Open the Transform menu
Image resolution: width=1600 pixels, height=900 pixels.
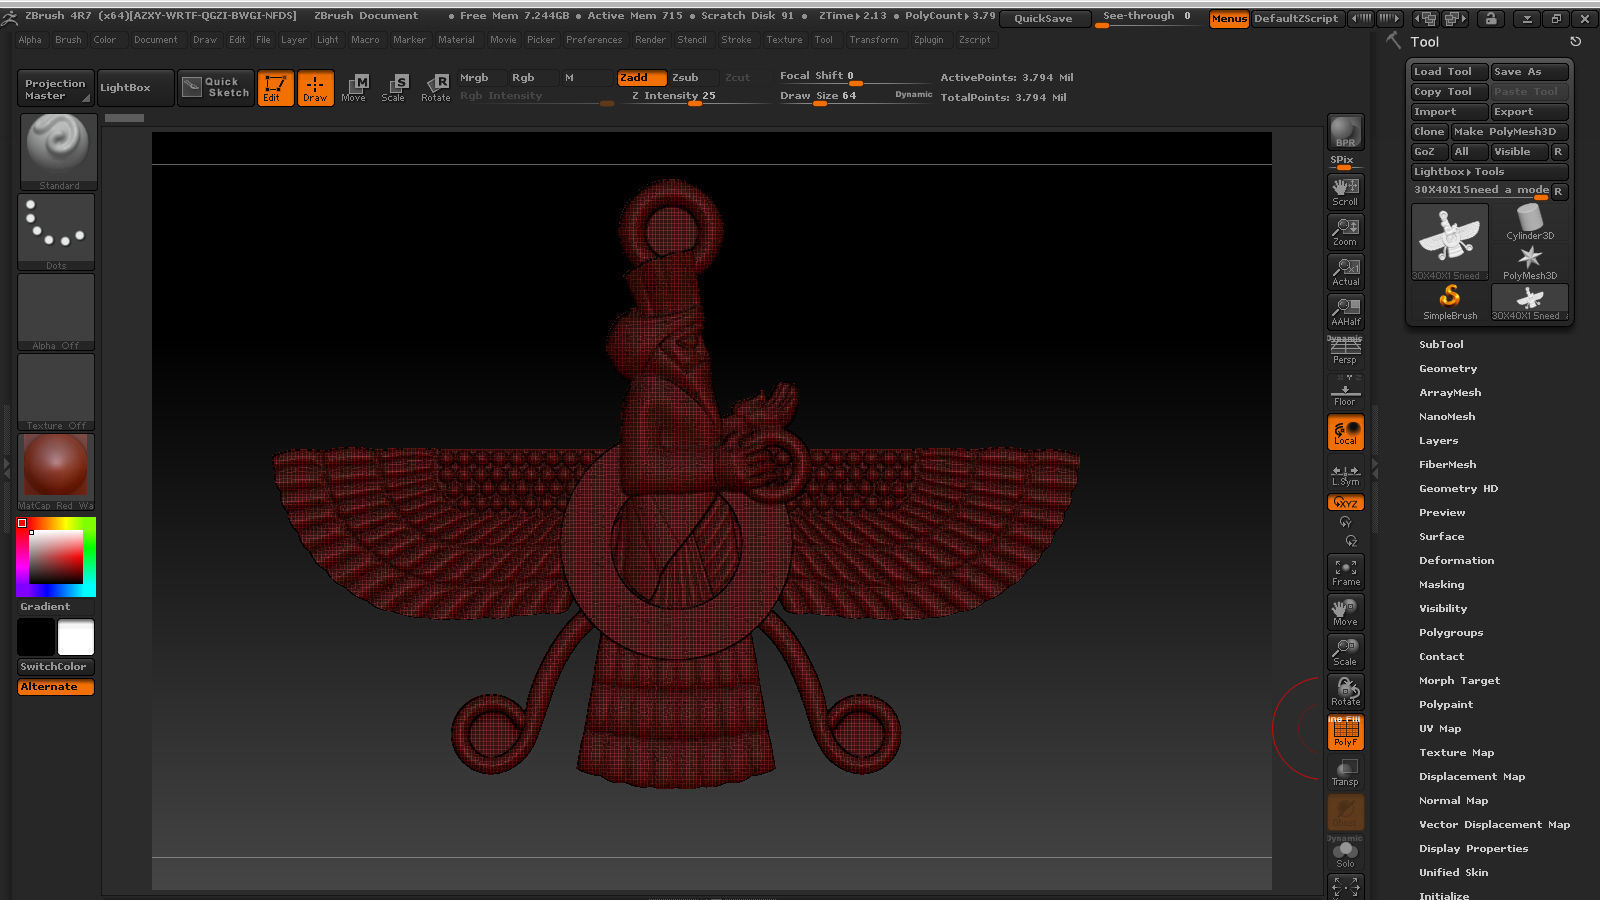(874, 40)
